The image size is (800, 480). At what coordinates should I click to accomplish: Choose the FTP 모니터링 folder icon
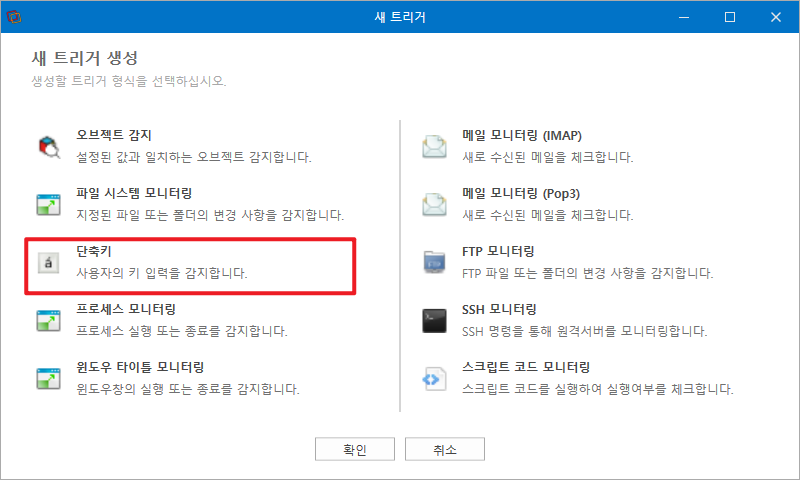tap(434, 262)
